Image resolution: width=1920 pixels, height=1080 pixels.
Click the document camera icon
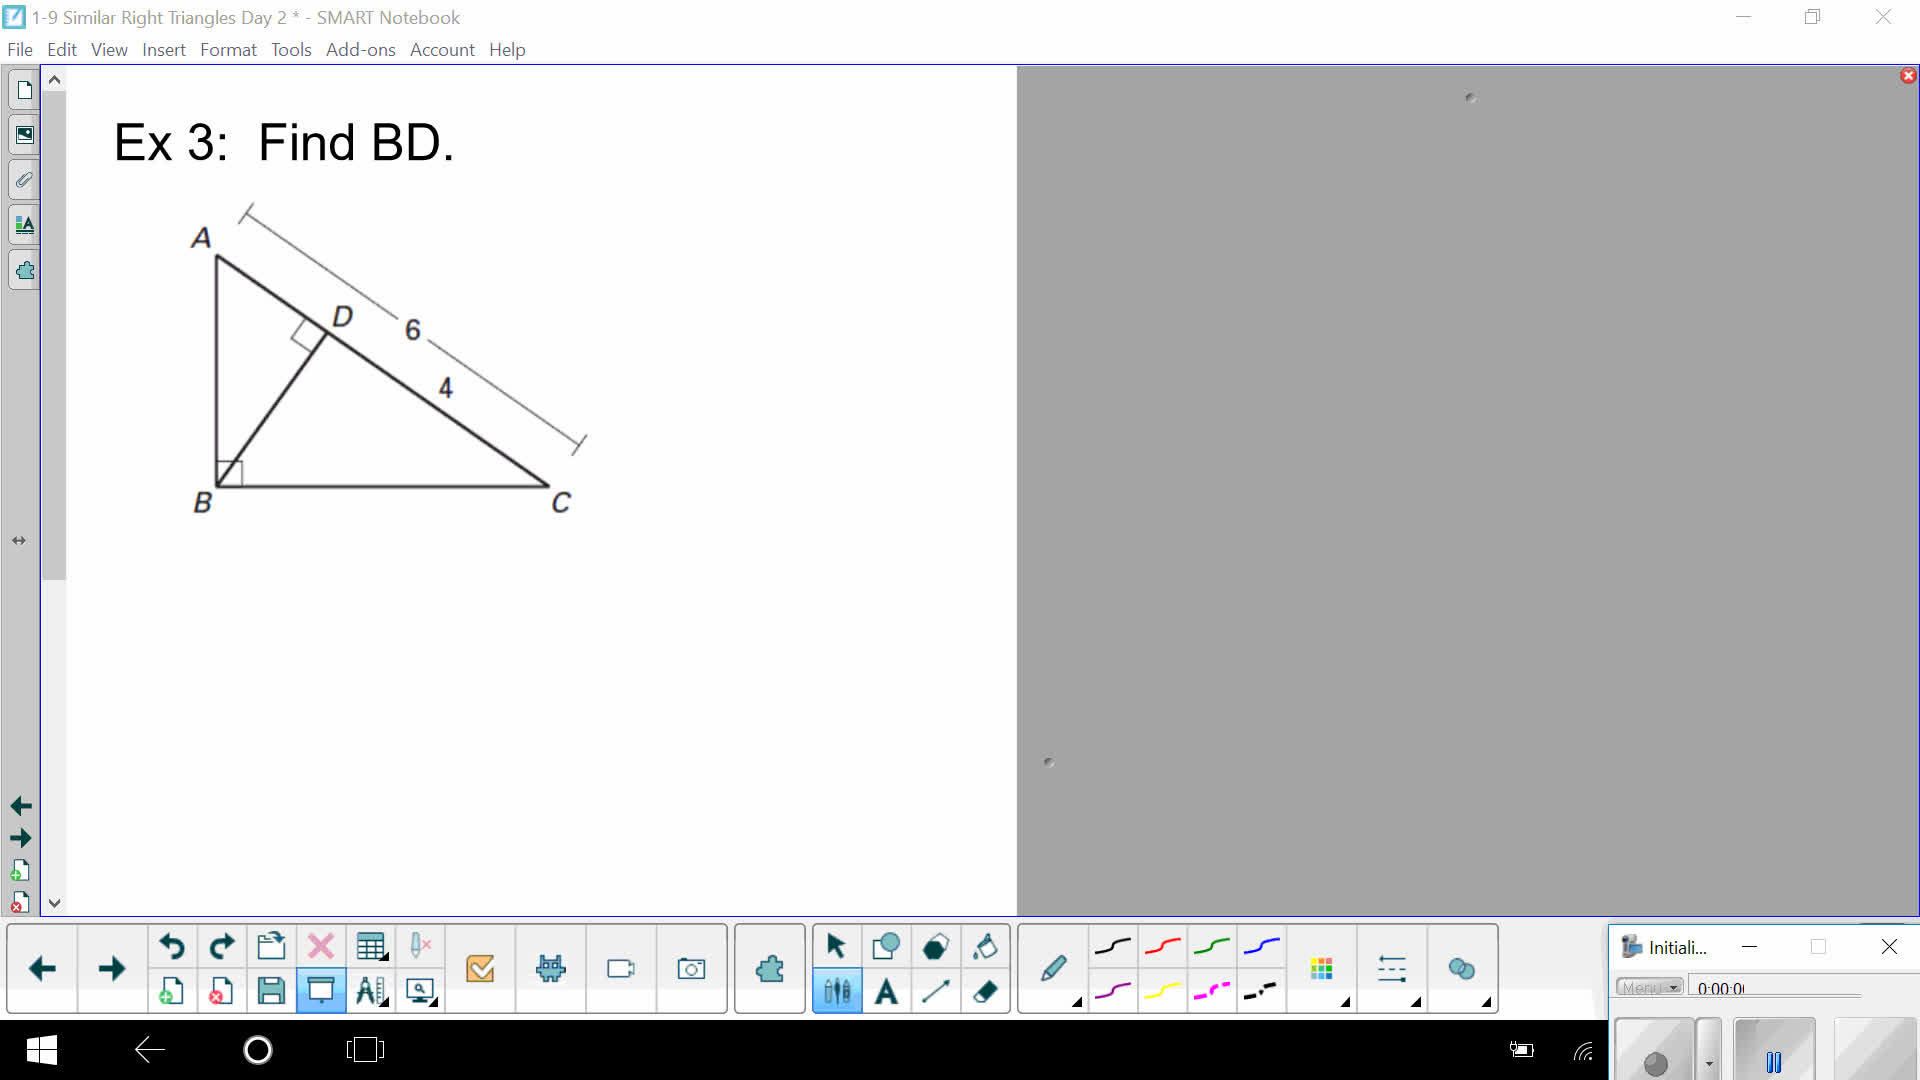[x=621, y=968]
